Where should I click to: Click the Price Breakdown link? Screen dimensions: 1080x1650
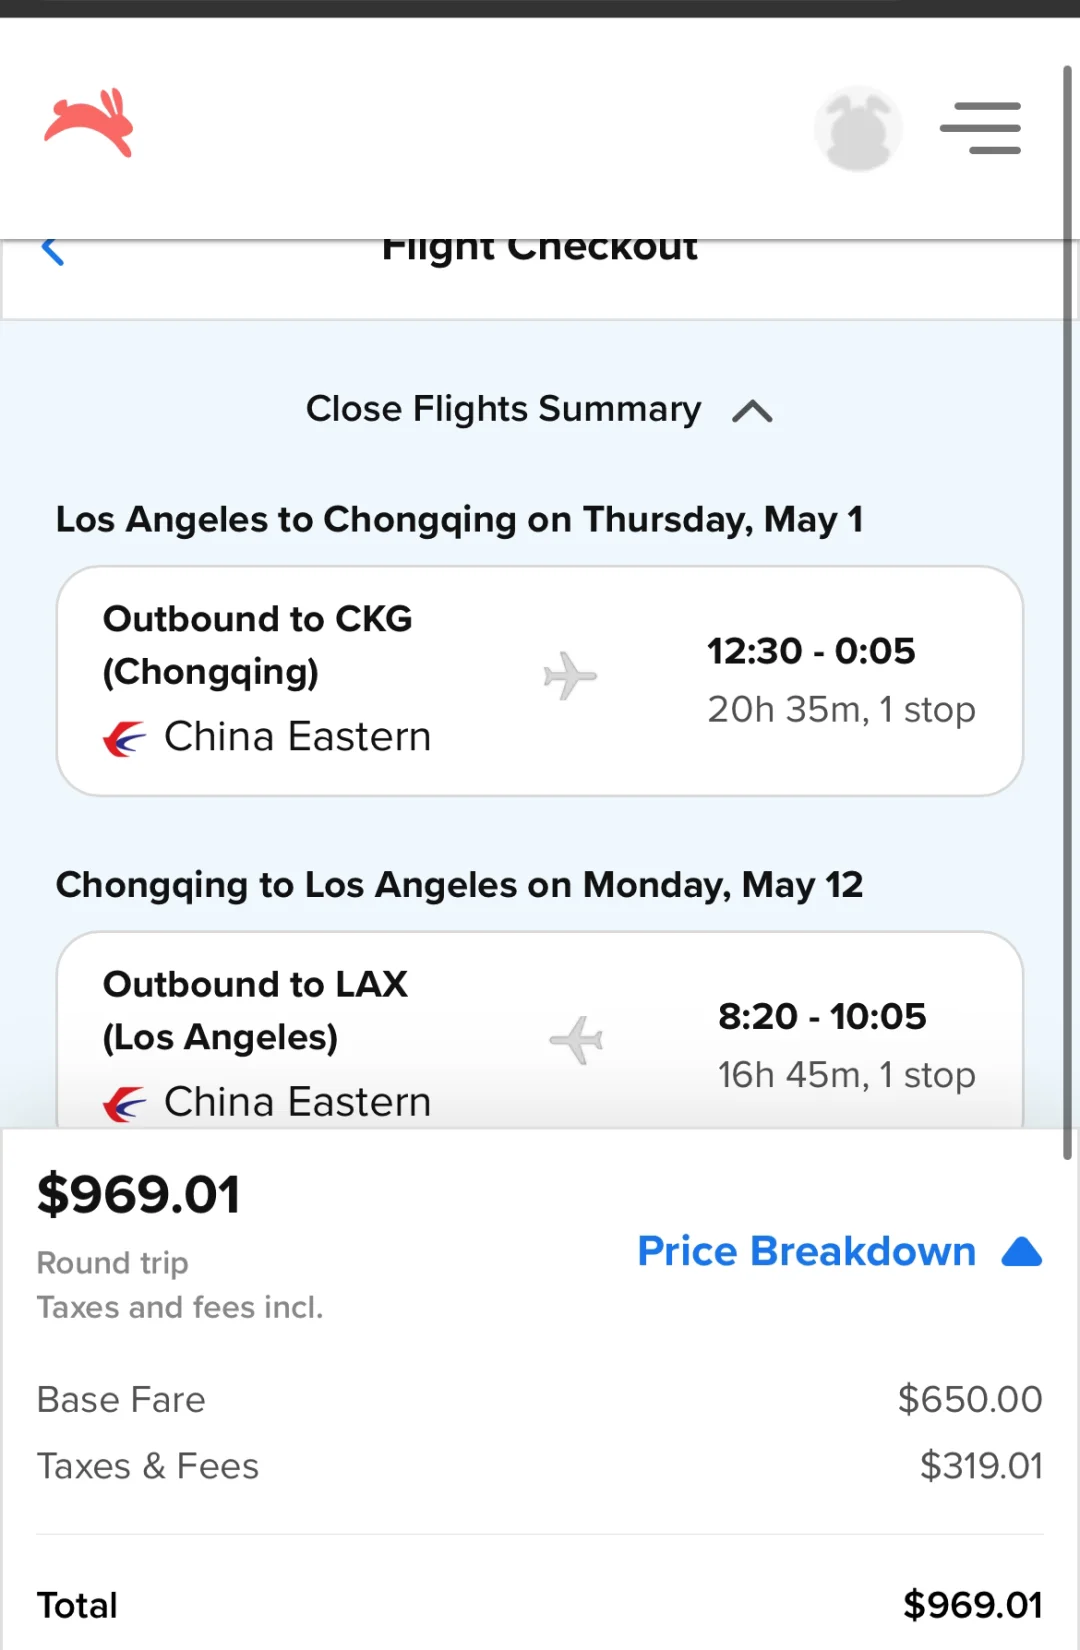[806, 1251]
